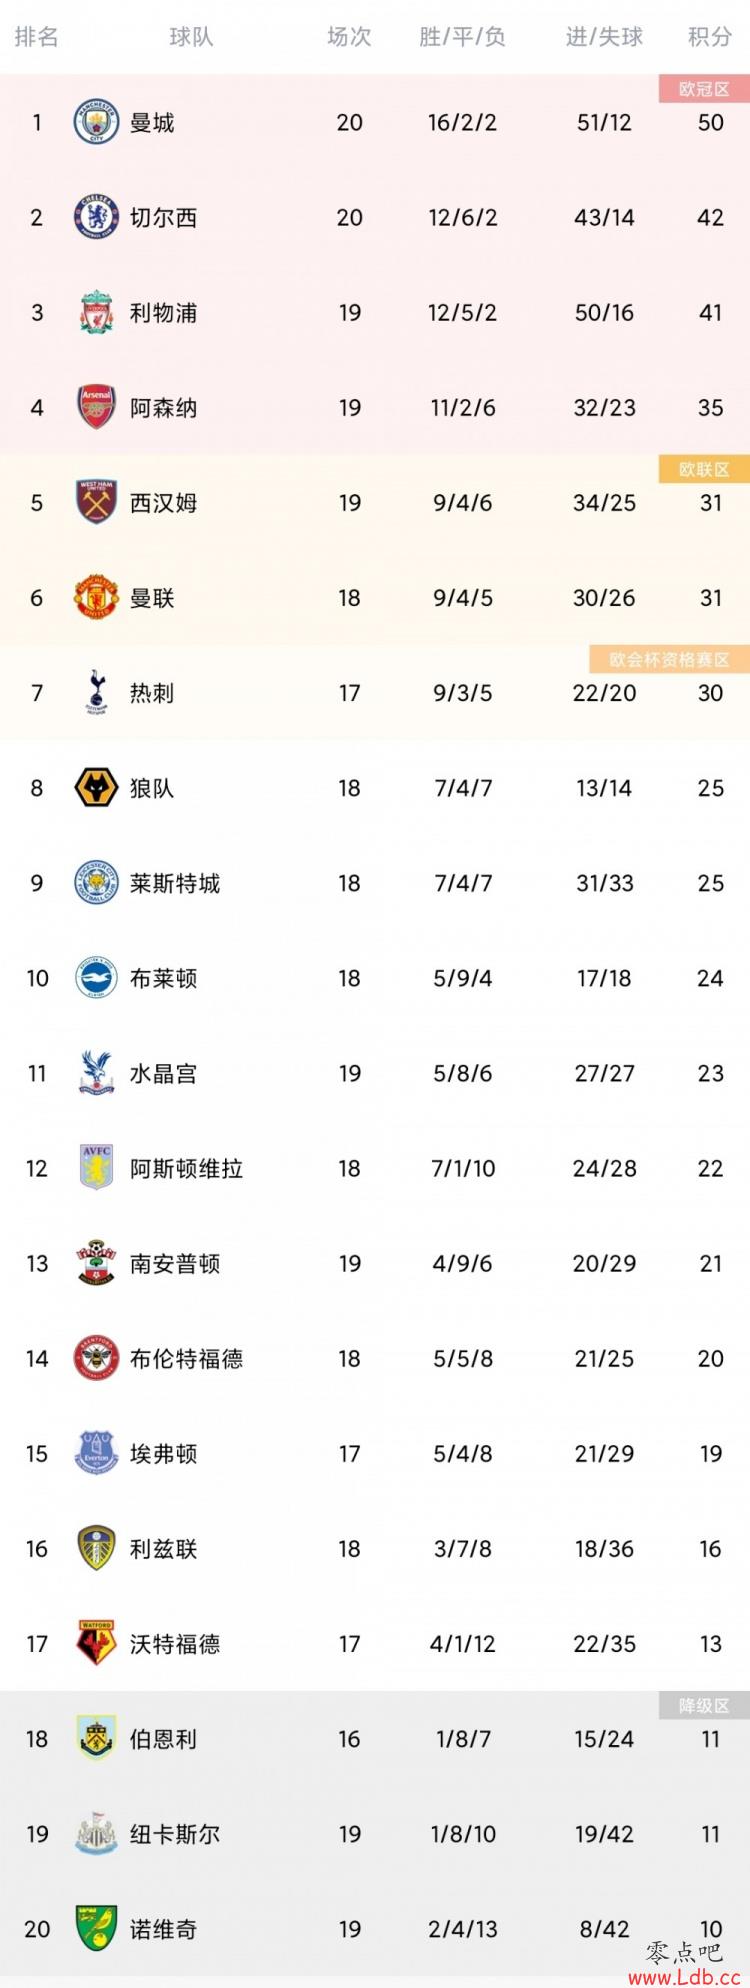750x1988 pixels.
Task: Select the Liverpool club crest
Action: 97,312
